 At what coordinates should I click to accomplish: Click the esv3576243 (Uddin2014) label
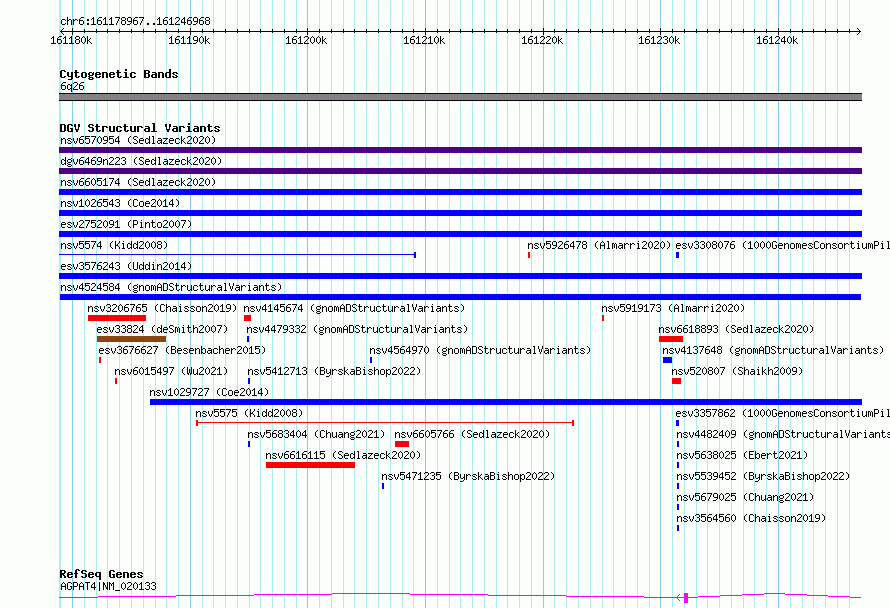click(x=126, y=266)
